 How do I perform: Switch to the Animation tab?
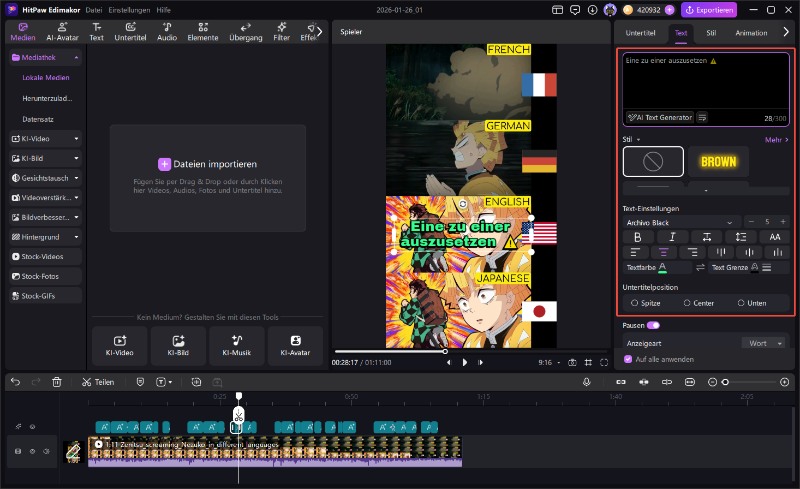click(751, 33)
